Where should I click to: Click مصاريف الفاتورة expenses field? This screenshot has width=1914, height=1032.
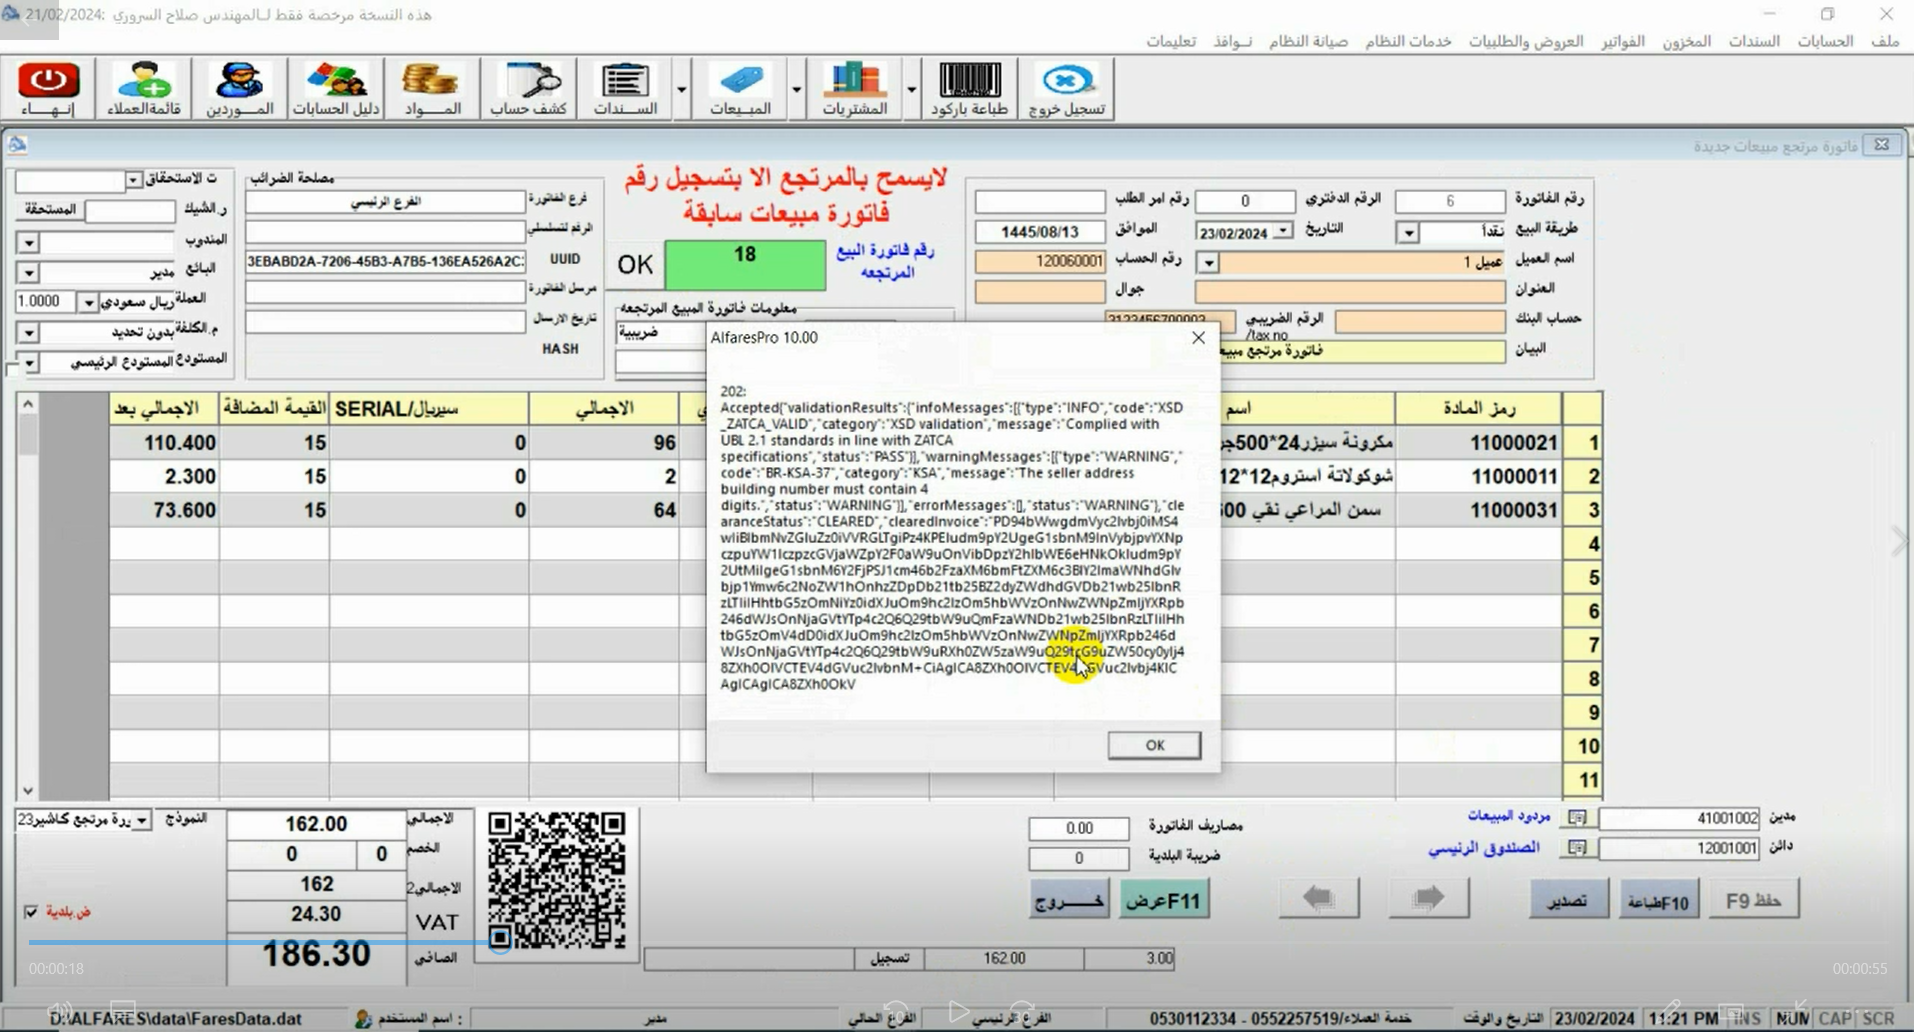coord(1079,828)
